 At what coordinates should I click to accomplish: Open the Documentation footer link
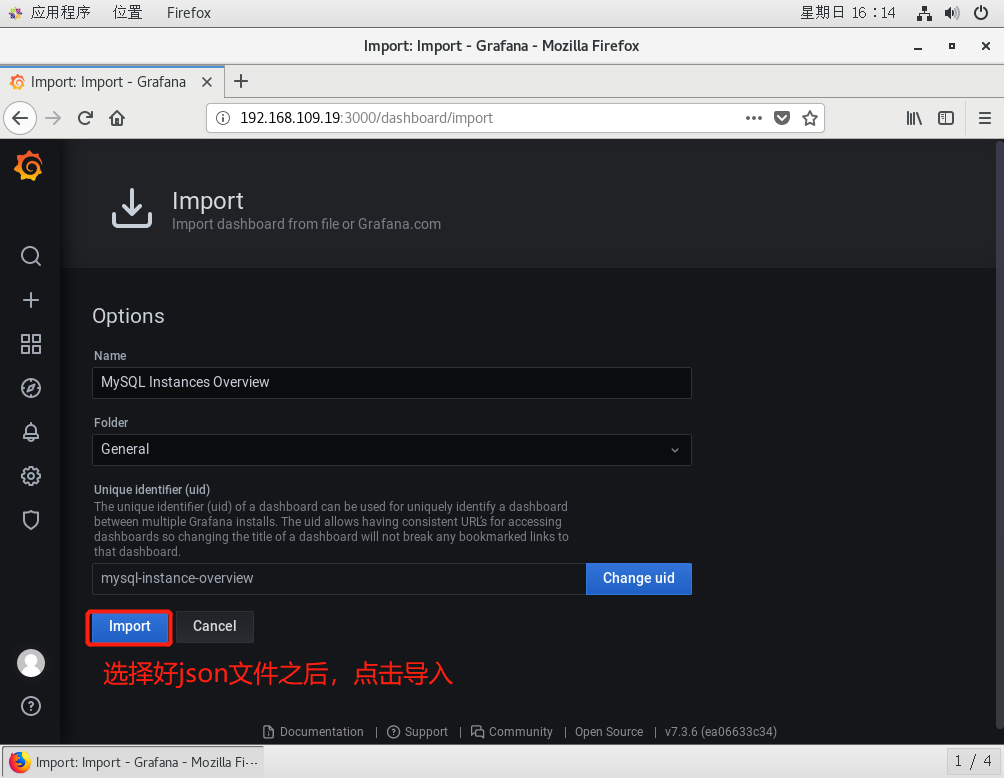314,731
